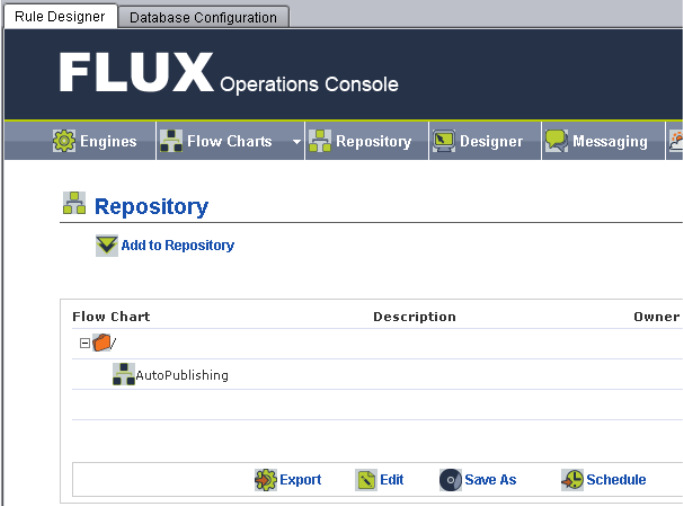The height and width of the screenshot is (506, 683).
Task: Select the orange root folder icon
Action: coord(101,343)
